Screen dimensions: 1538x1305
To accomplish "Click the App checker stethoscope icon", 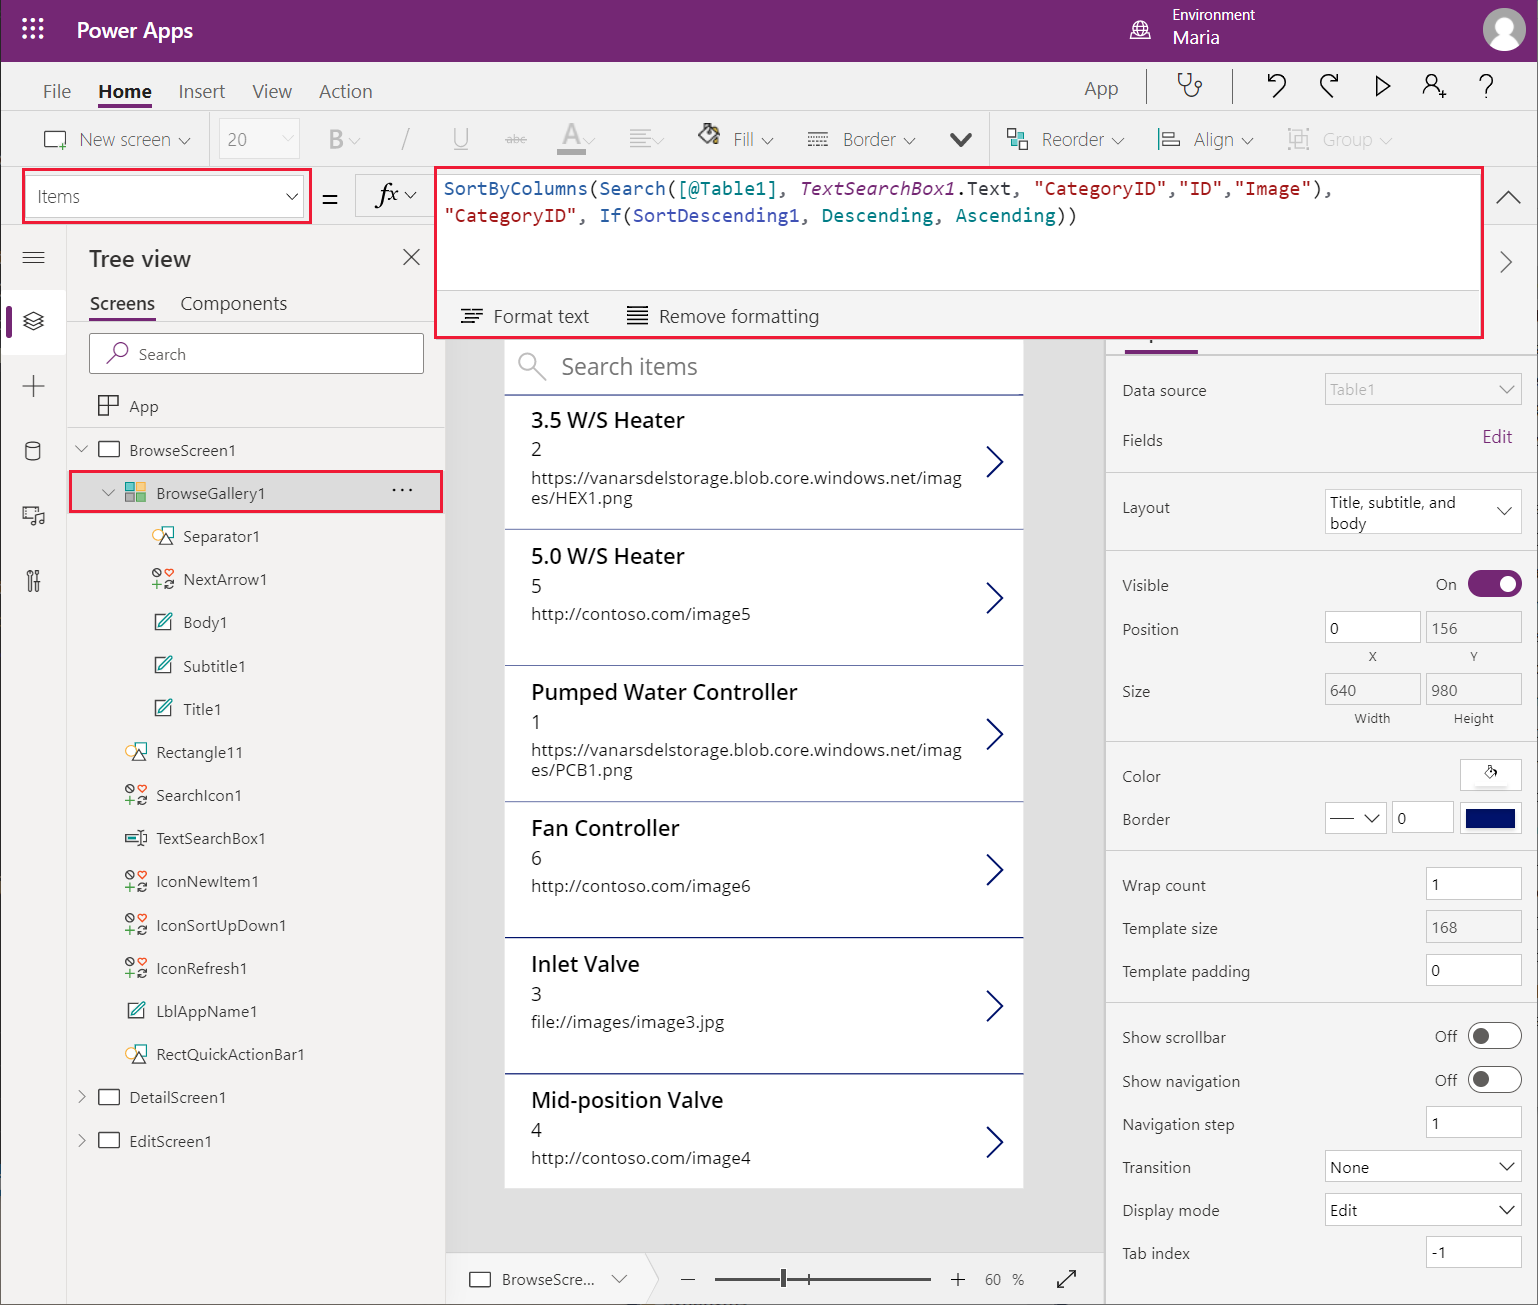I will 1189,86.
